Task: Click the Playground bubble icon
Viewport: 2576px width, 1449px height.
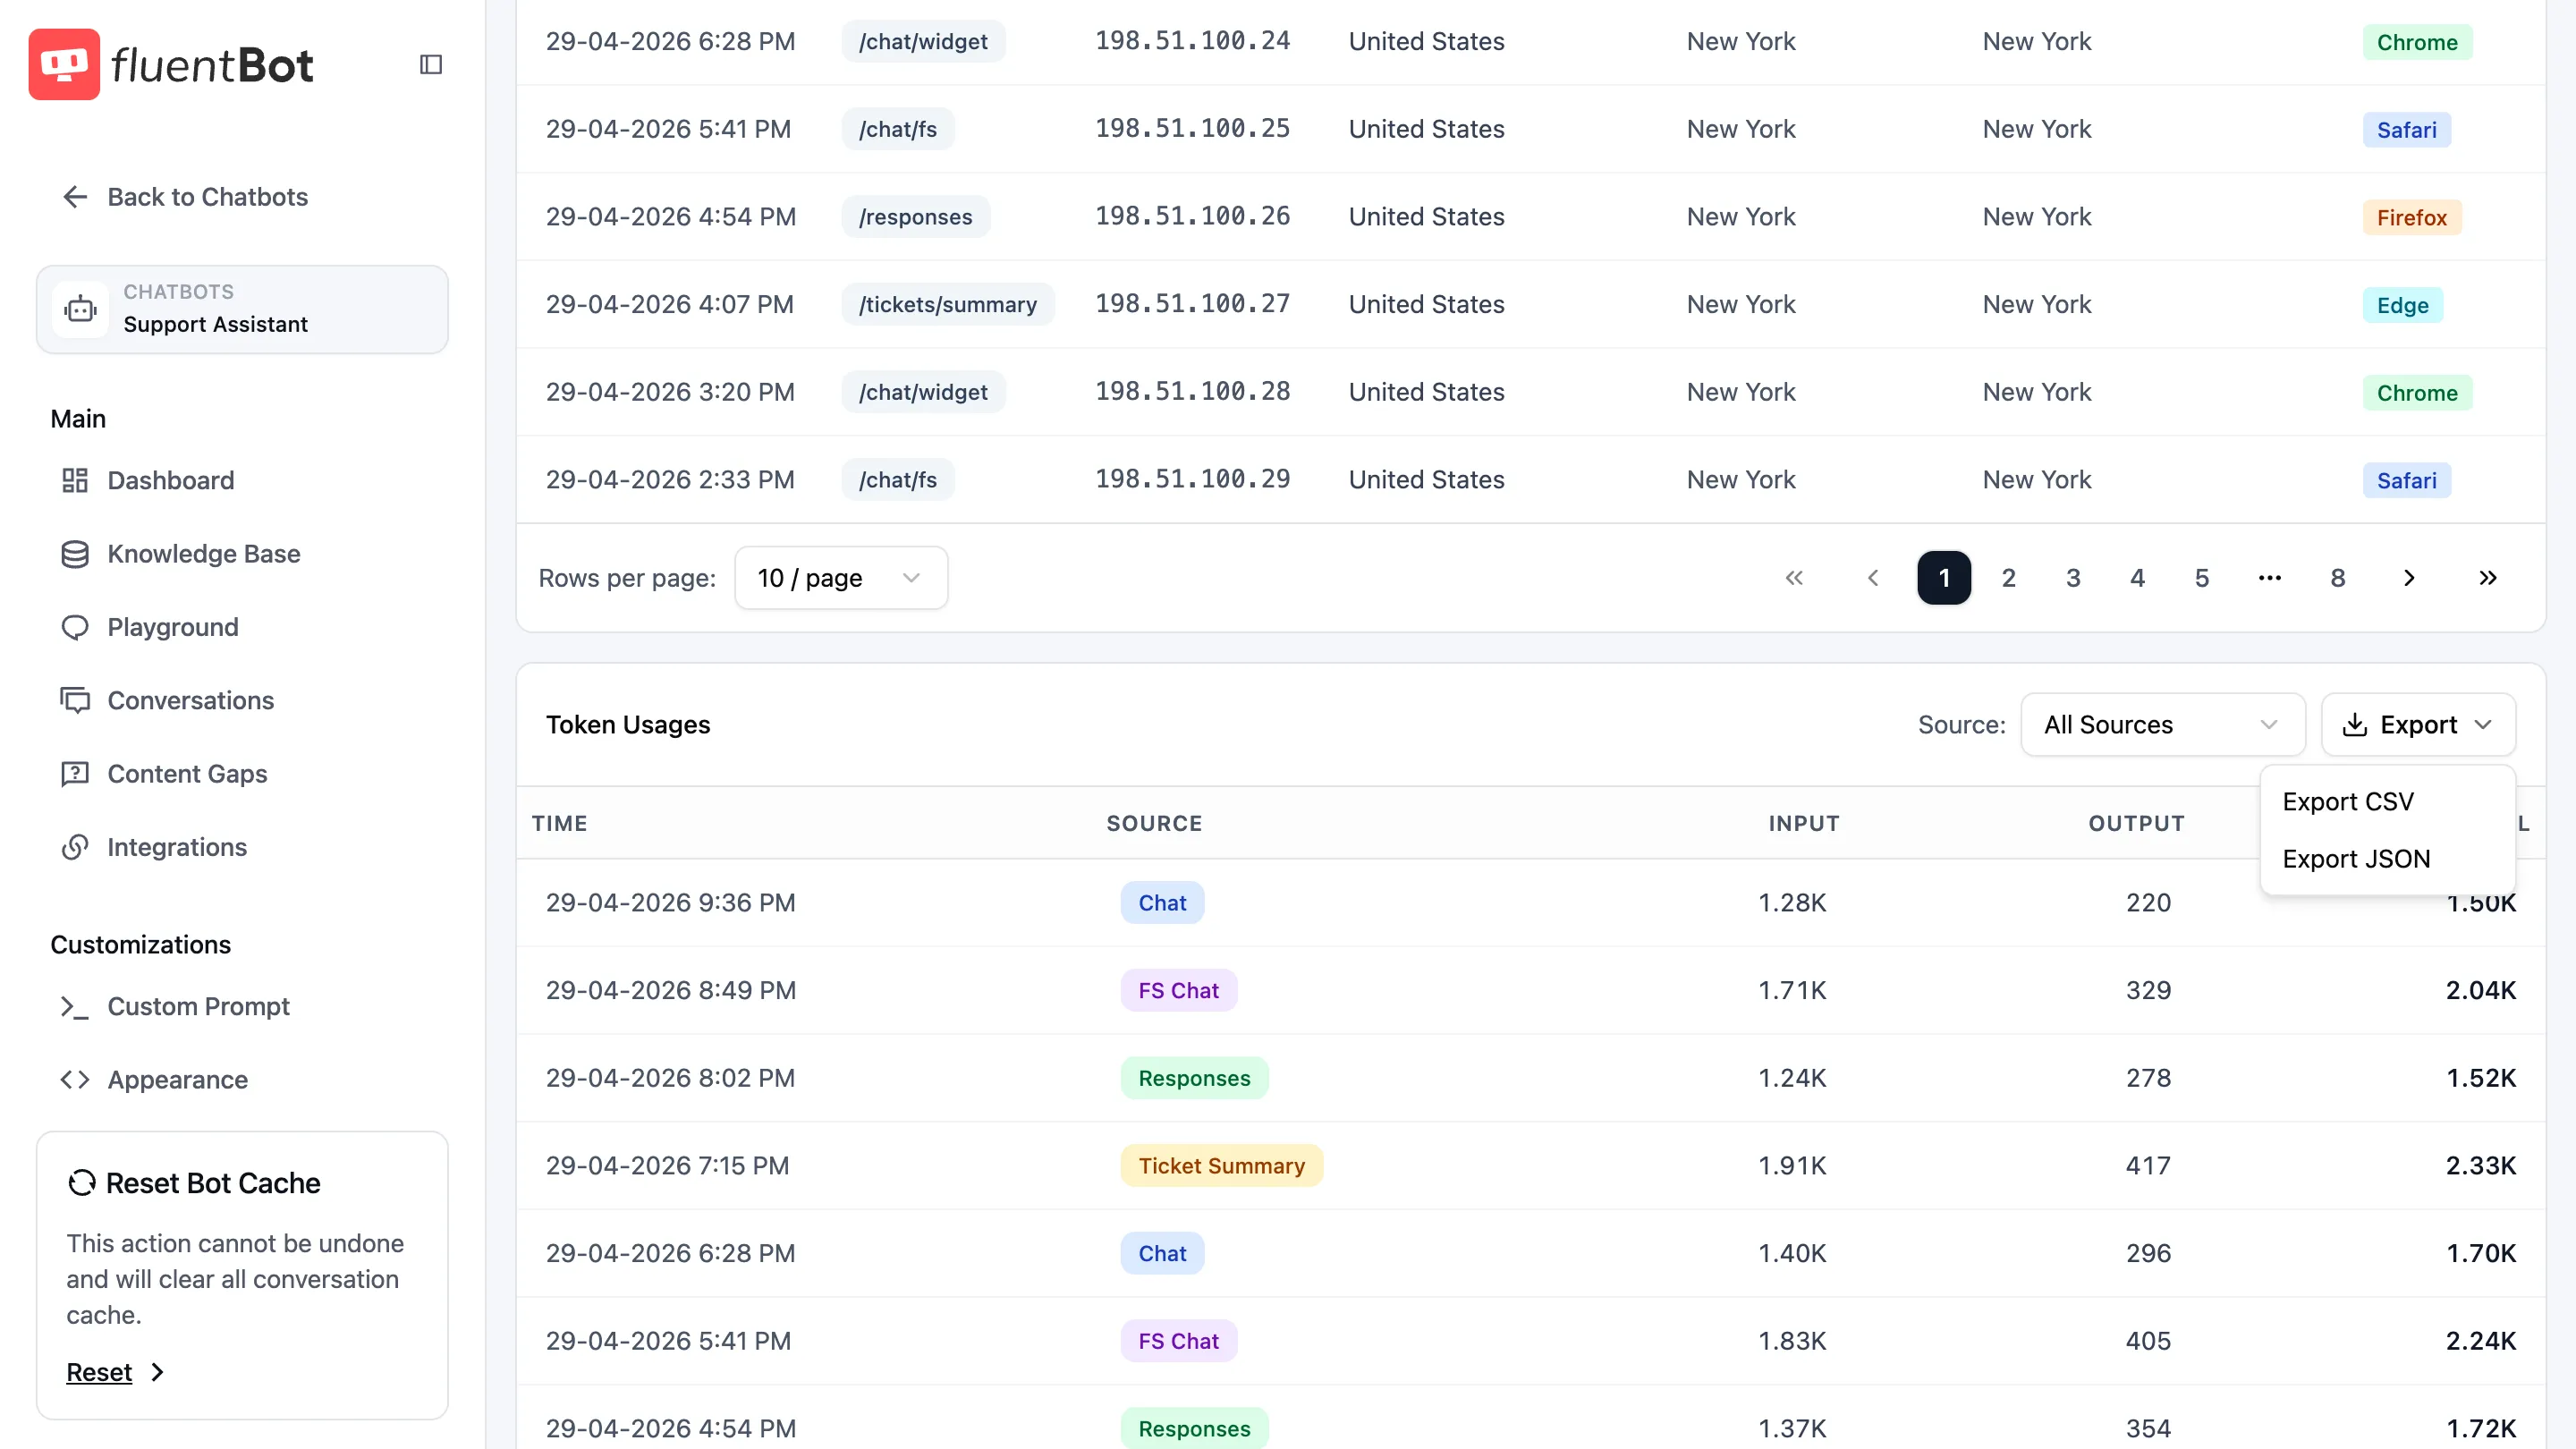Action: [75, 627]
